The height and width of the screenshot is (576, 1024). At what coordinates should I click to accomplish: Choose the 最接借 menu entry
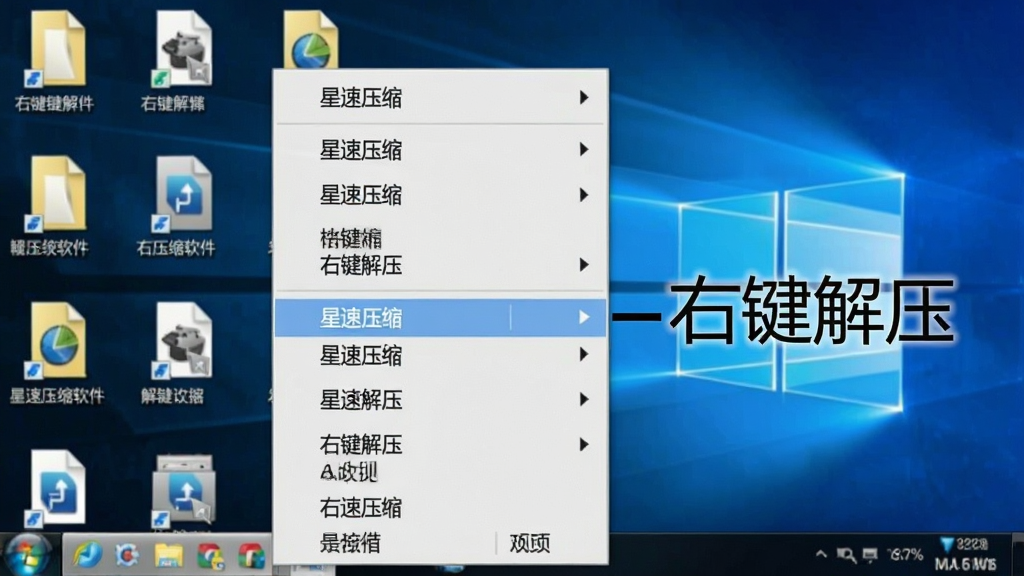click(350, 543)
